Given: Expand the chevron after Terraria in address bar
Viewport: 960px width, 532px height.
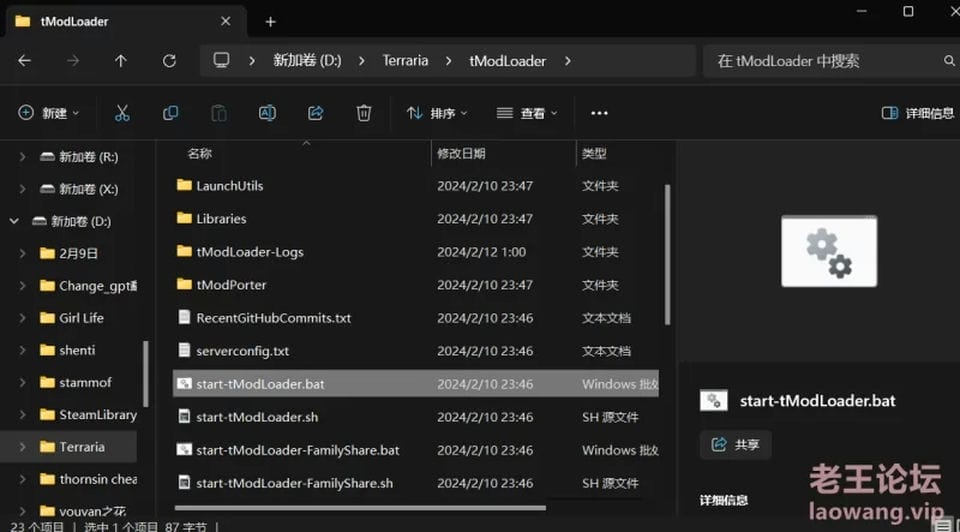Looking at the screenshot, I should 449,61.
